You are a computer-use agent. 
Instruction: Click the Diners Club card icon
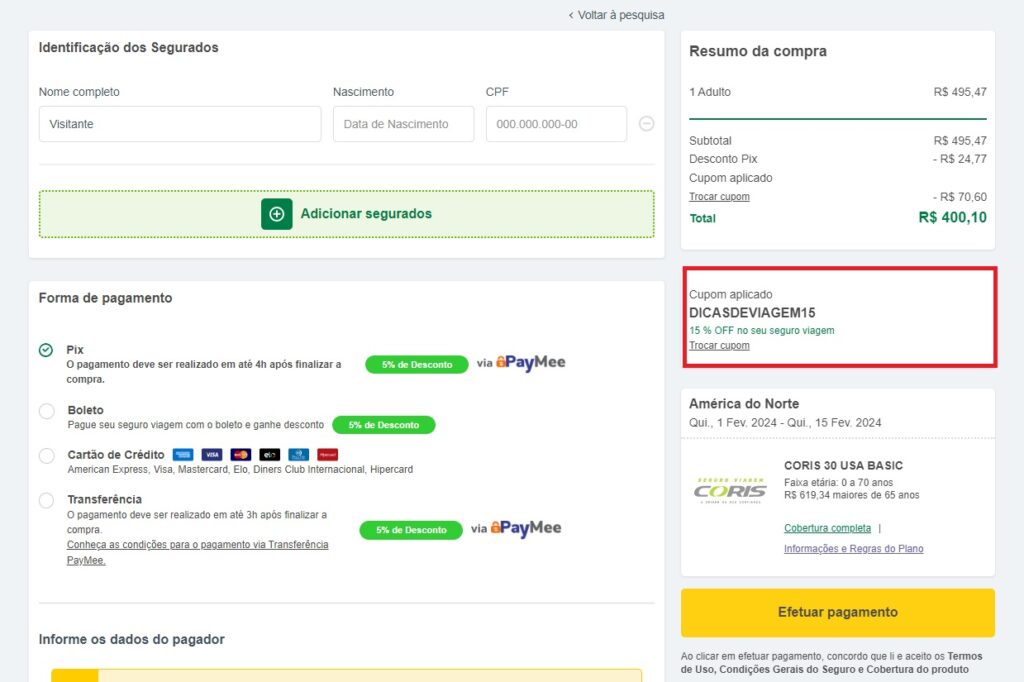[x=298, y=455]
